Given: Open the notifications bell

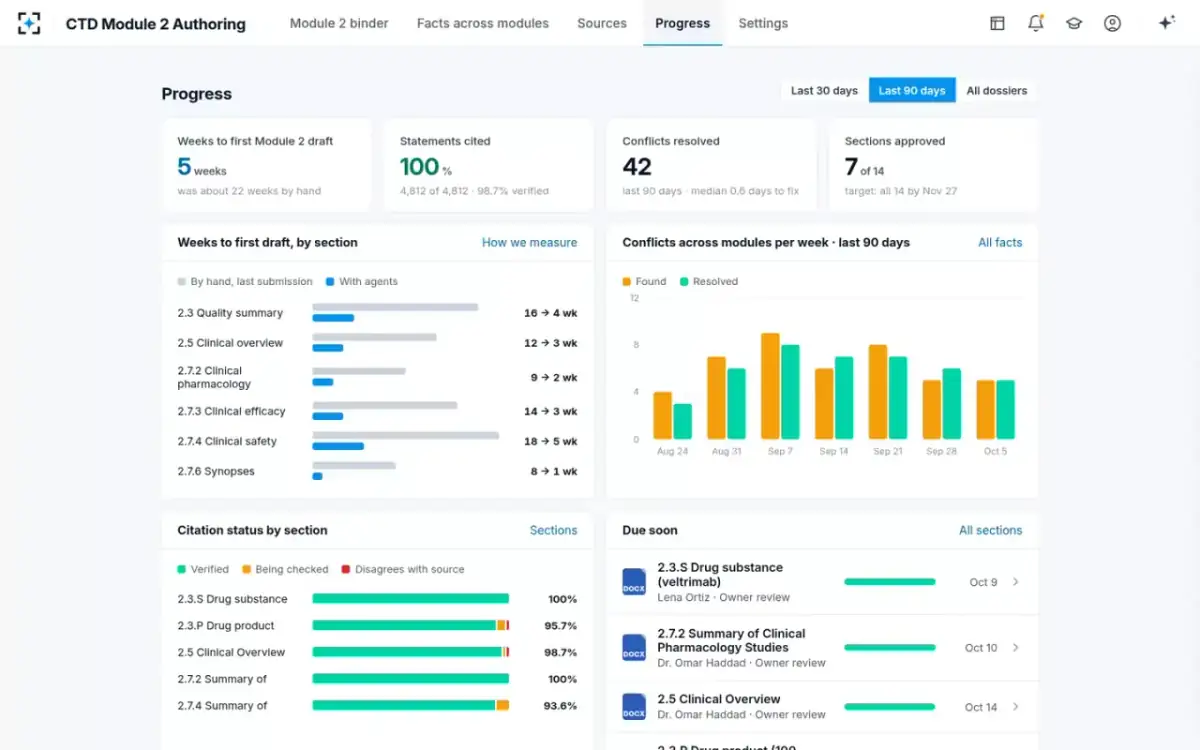Looking at the screenshot, I should coord(1036,23).
